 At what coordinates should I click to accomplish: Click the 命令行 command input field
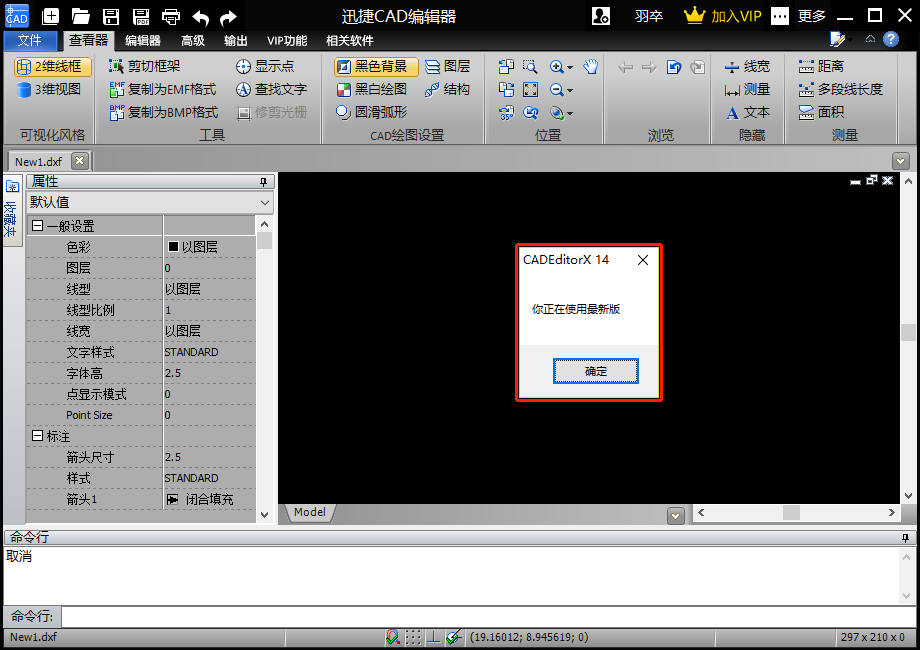point(489,617)
